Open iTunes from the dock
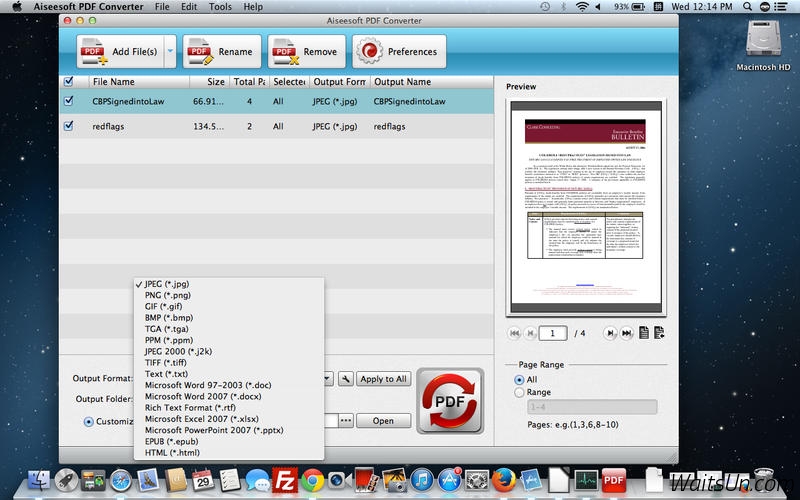This screenshot has width=800, height=500. [x=421, y=480]
